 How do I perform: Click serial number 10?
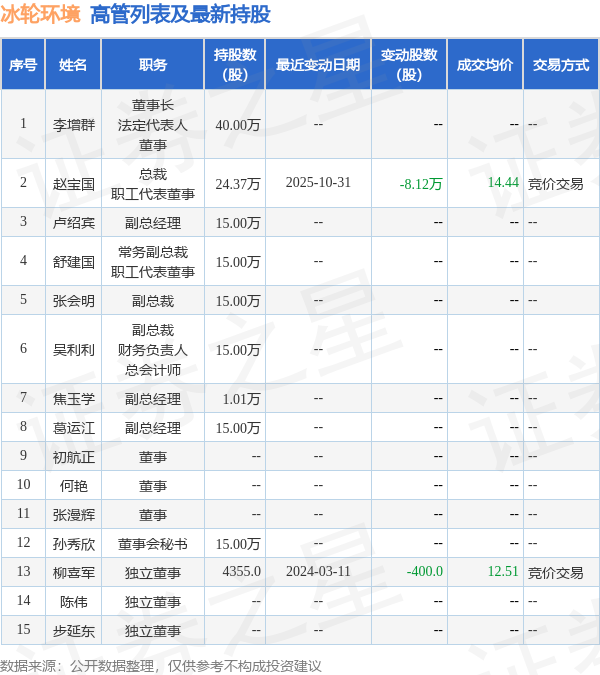(24, 484)
